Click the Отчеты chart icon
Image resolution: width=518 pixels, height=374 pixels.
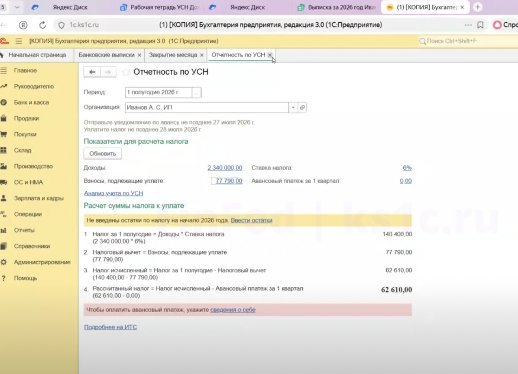(x=3, y=230)
